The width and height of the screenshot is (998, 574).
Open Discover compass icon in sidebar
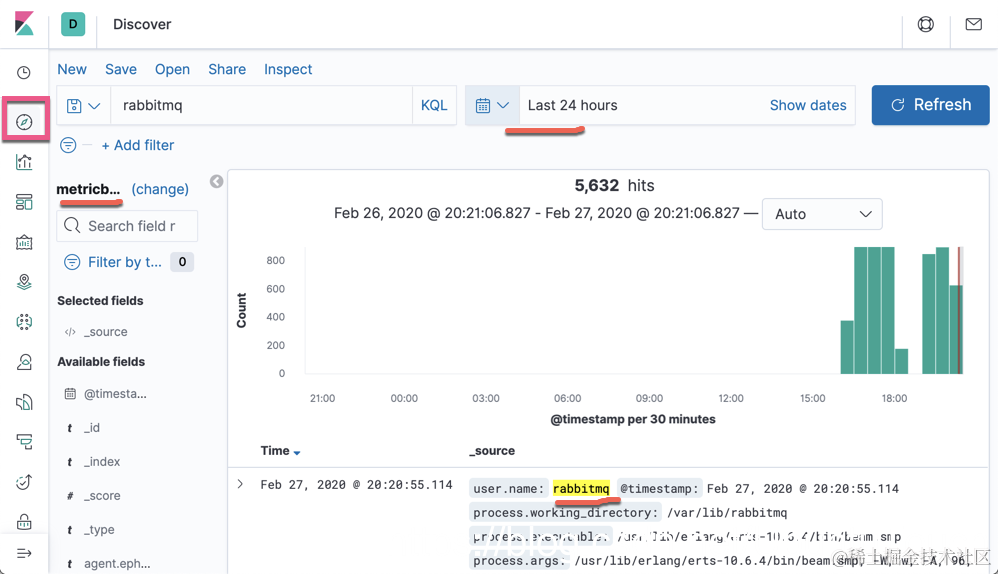click(x=24, y=122)
